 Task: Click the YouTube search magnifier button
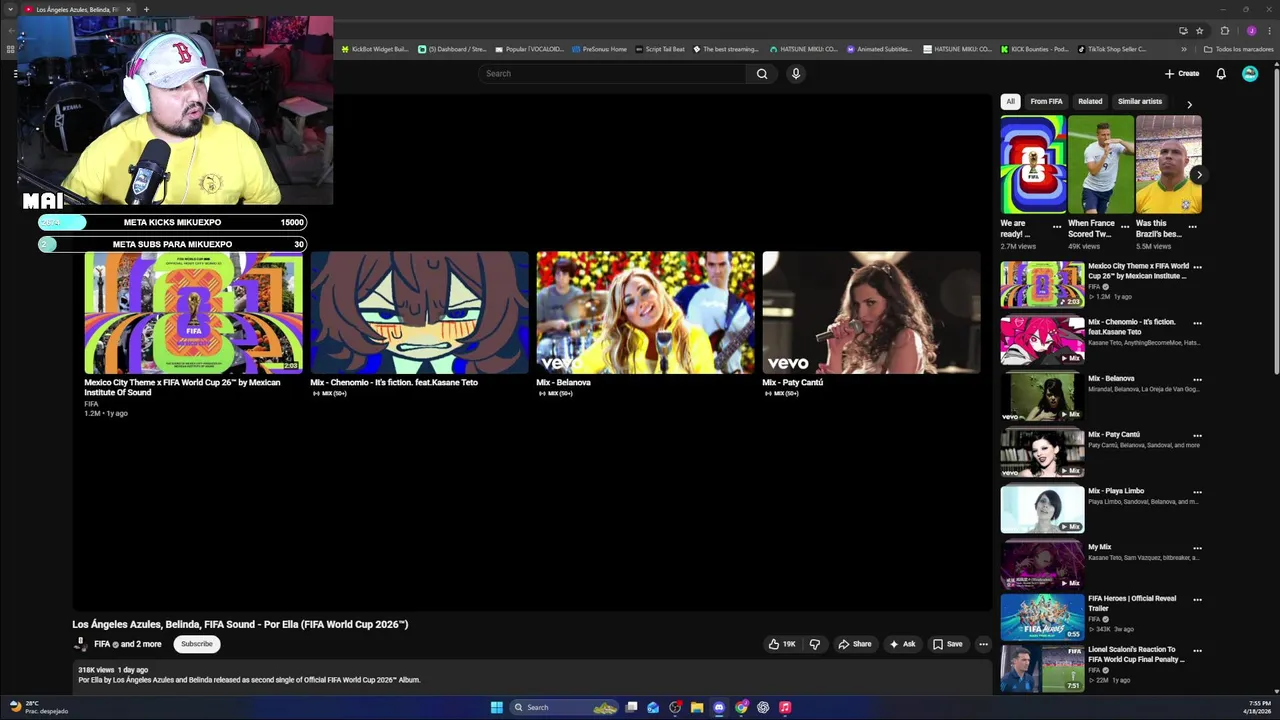tap(762, 73)
